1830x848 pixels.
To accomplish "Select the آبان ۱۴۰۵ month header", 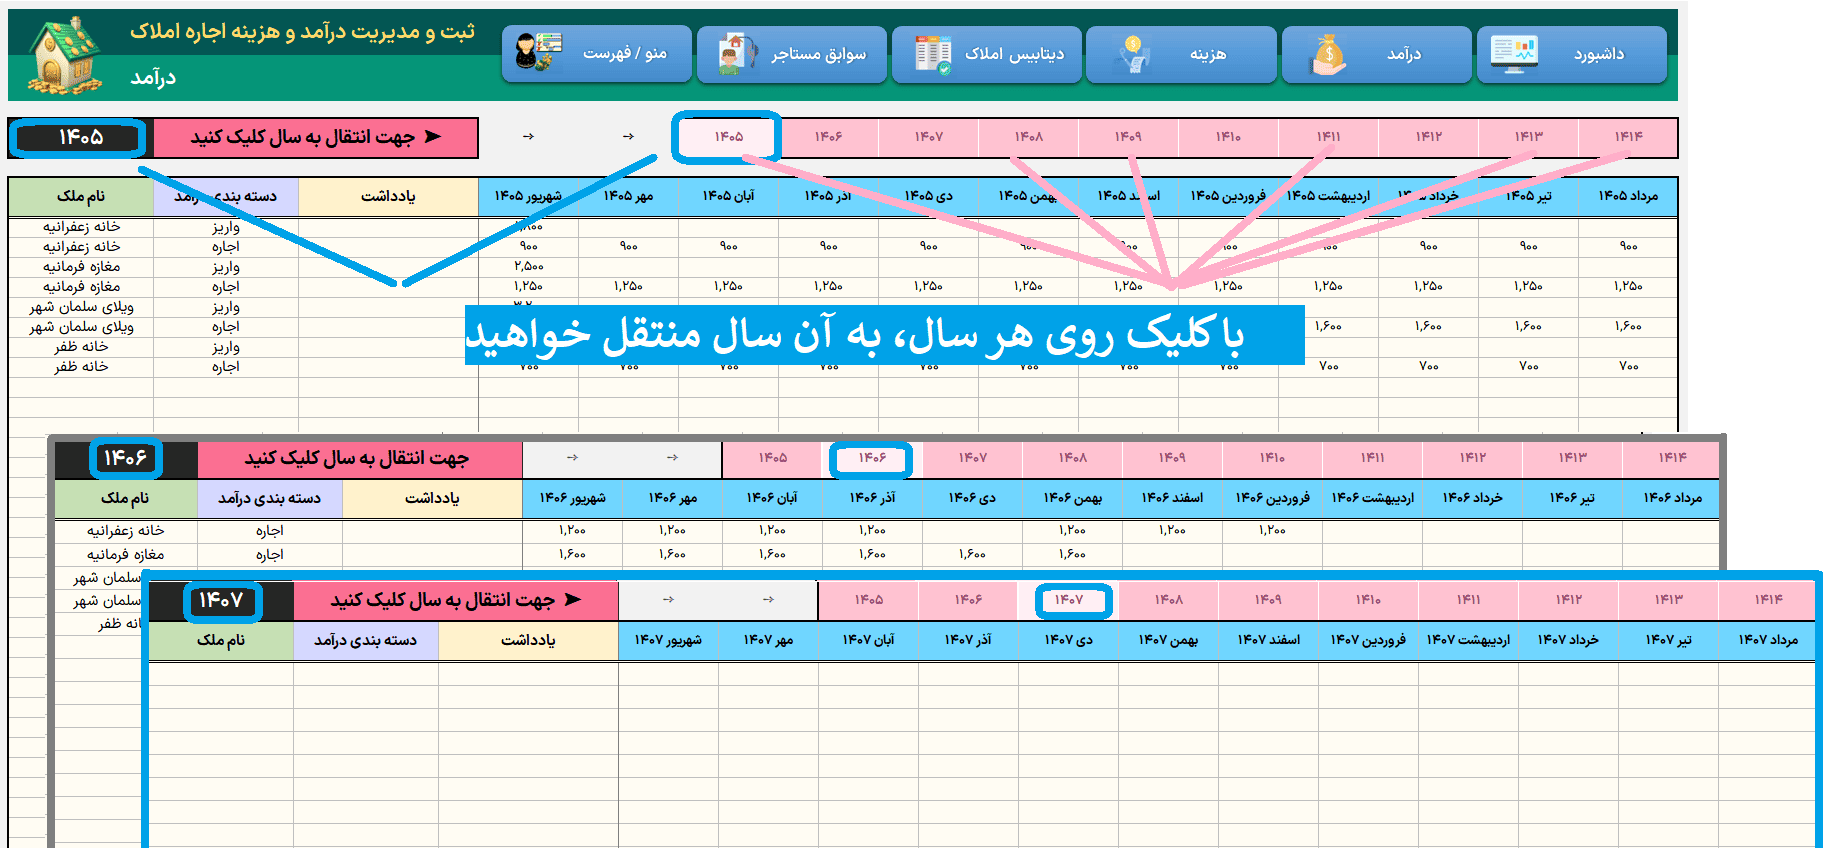I will [x=728, y=196].
